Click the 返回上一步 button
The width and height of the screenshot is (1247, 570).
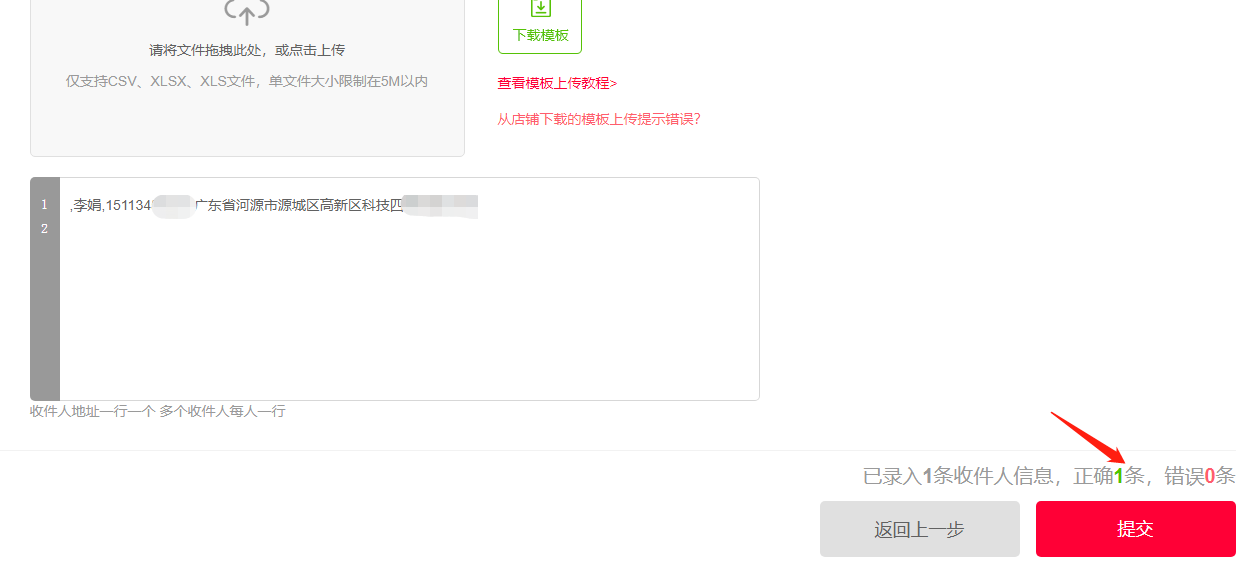tap(920, 529)
